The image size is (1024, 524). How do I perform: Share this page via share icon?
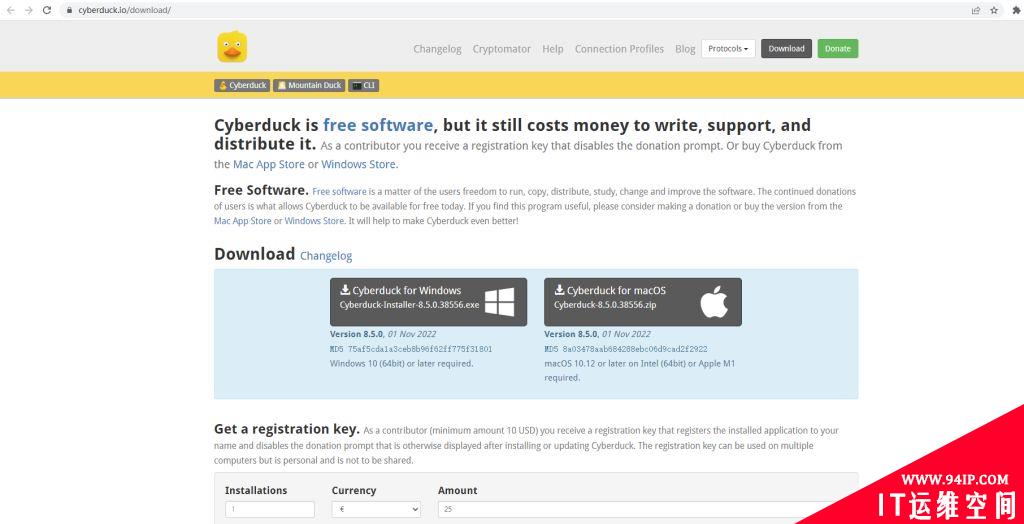pos(976,10)
